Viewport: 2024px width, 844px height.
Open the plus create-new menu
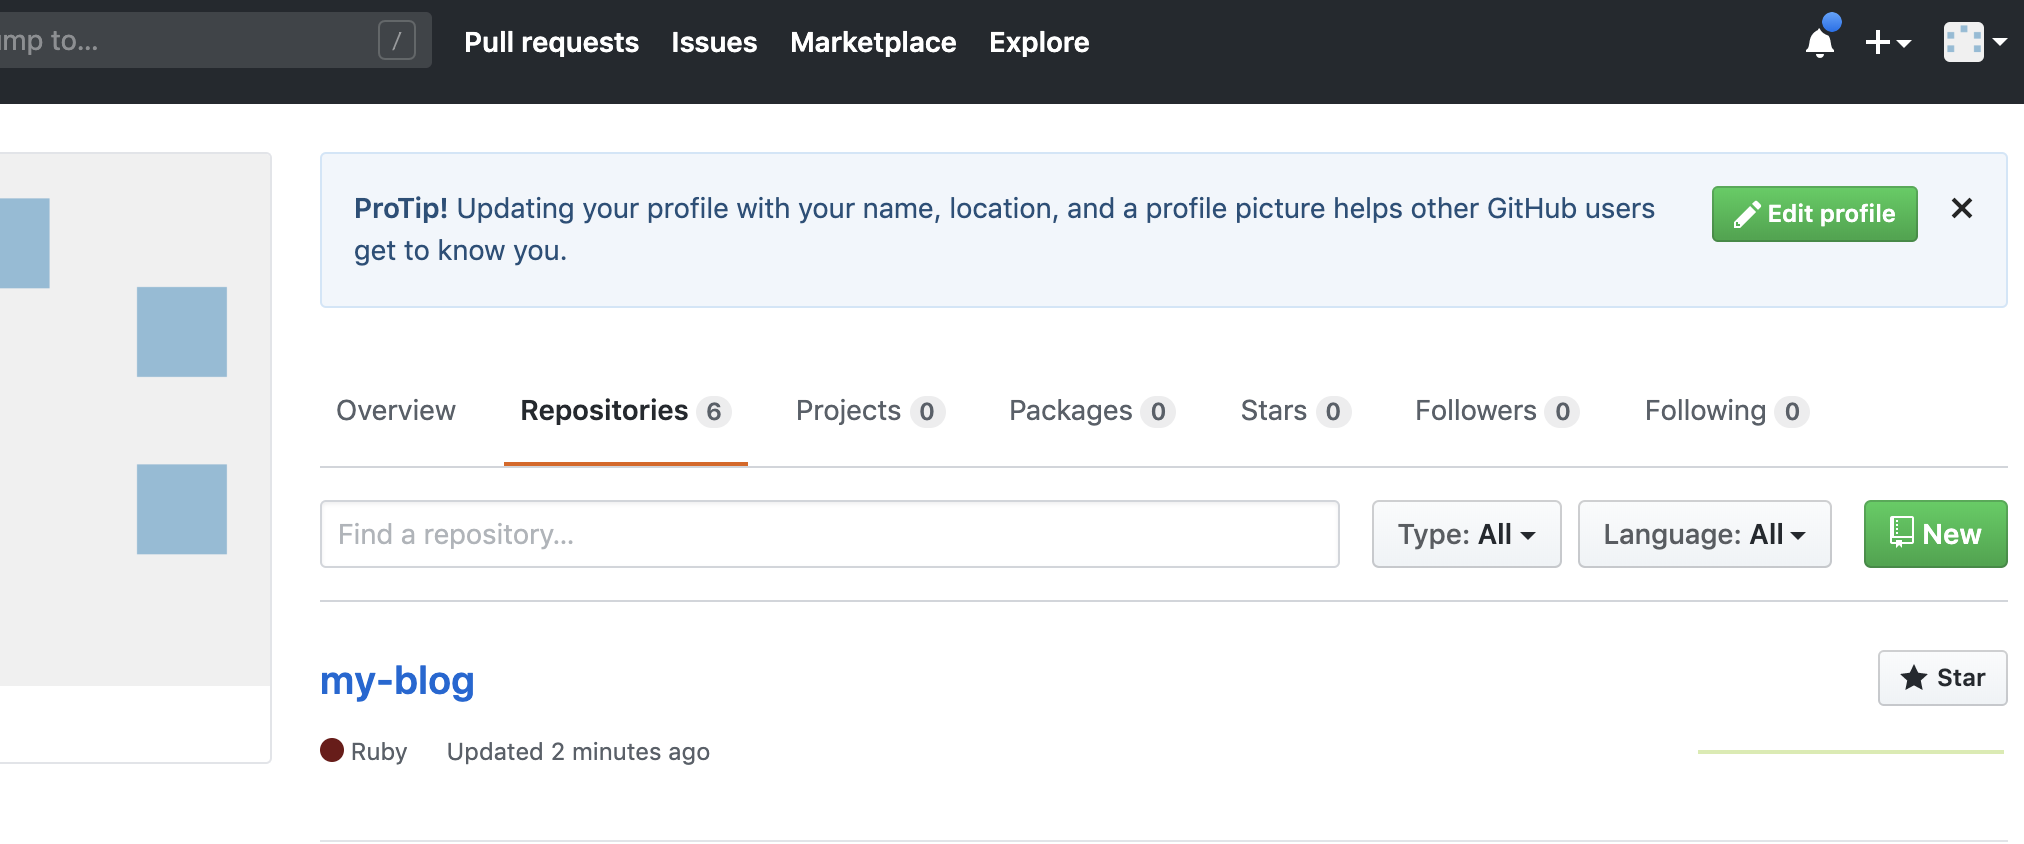(1888, 42)
